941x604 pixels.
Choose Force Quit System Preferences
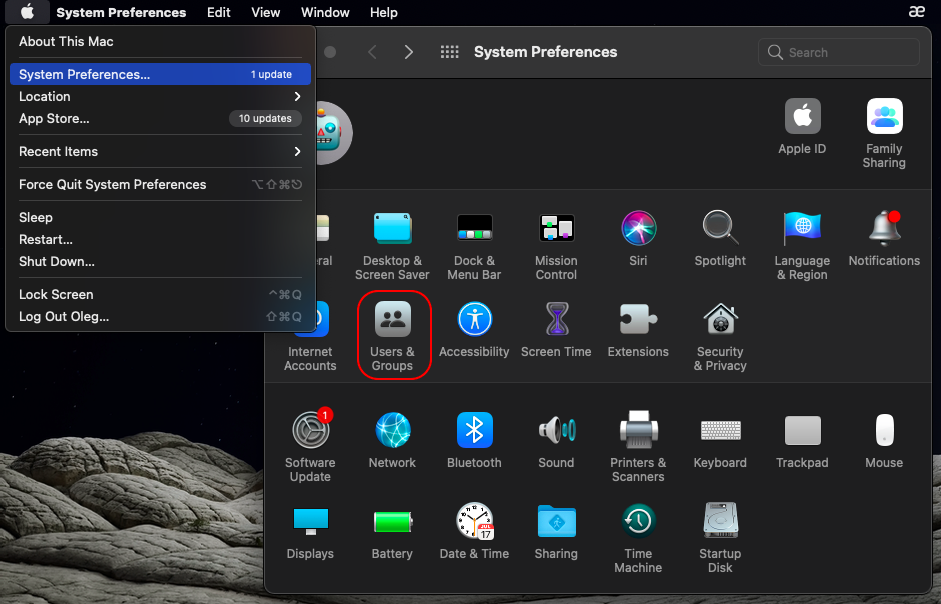click(x=160, y=184)
